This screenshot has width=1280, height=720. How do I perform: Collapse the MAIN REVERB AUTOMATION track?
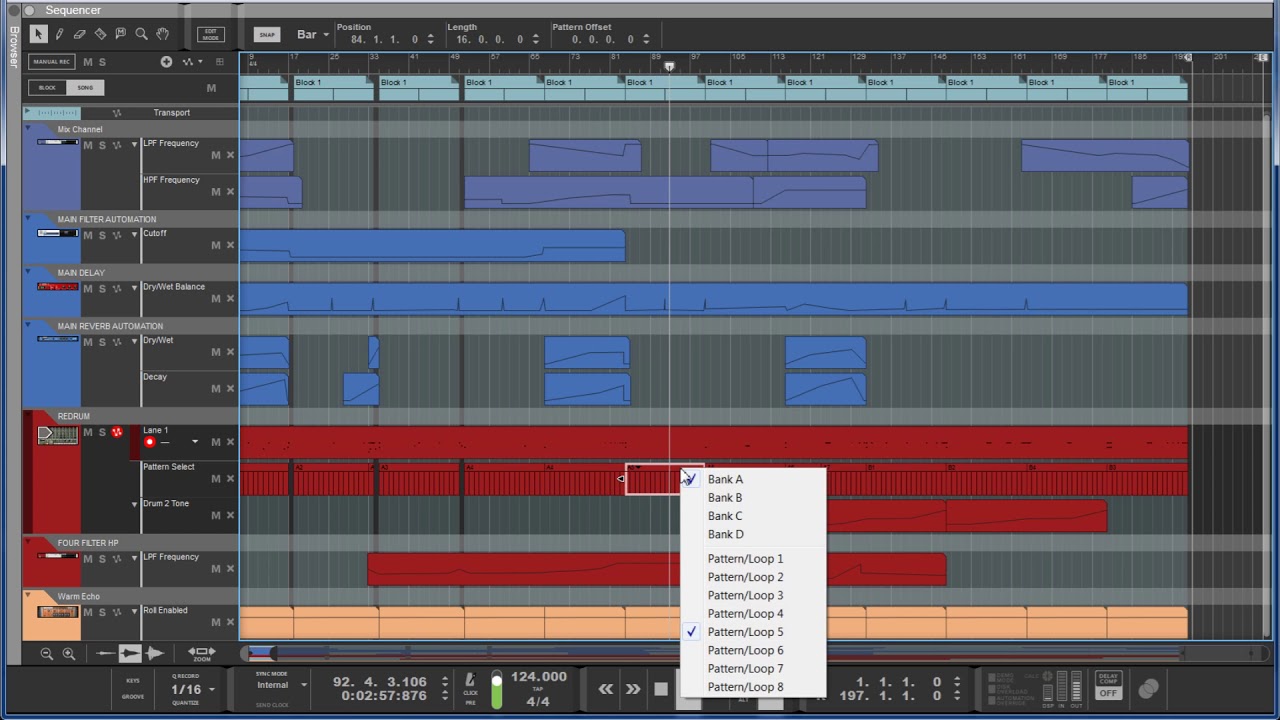pyautogui.click(x=28, y=327)
